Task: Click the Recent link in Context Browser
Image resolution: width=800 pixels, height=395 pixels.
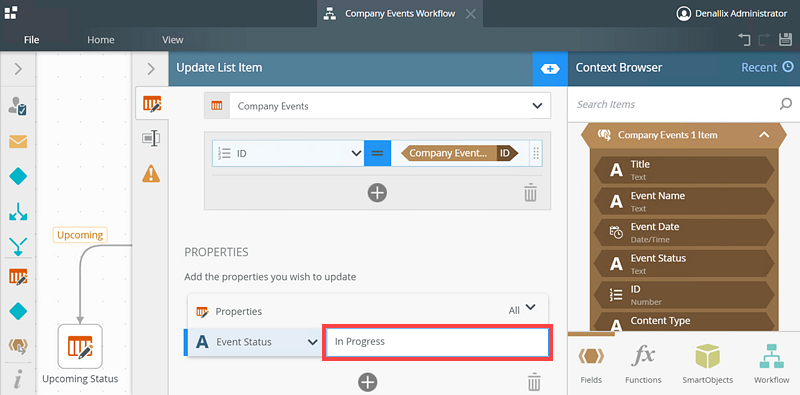Action: tap(767, 67)
